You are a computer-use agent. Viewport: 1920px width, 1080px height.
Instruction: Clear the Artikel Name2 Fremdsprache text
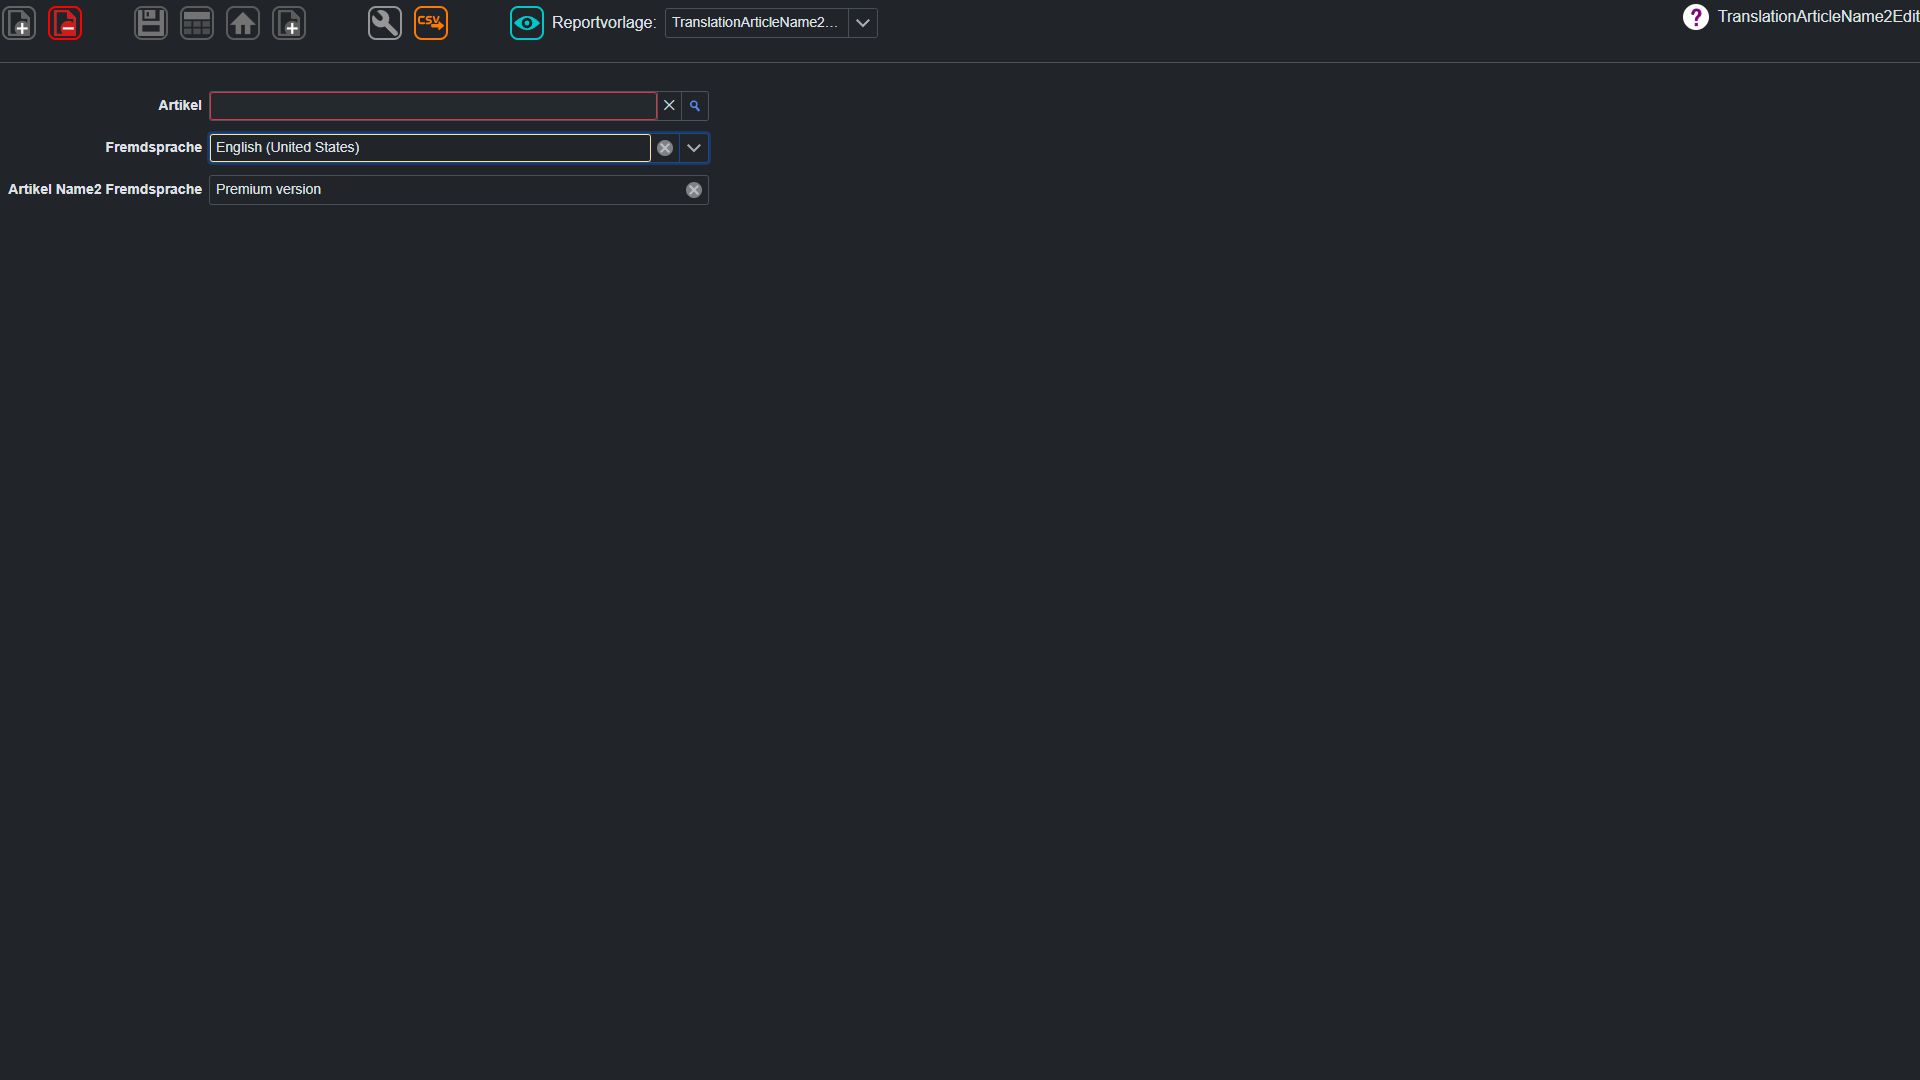click(694, 190)
